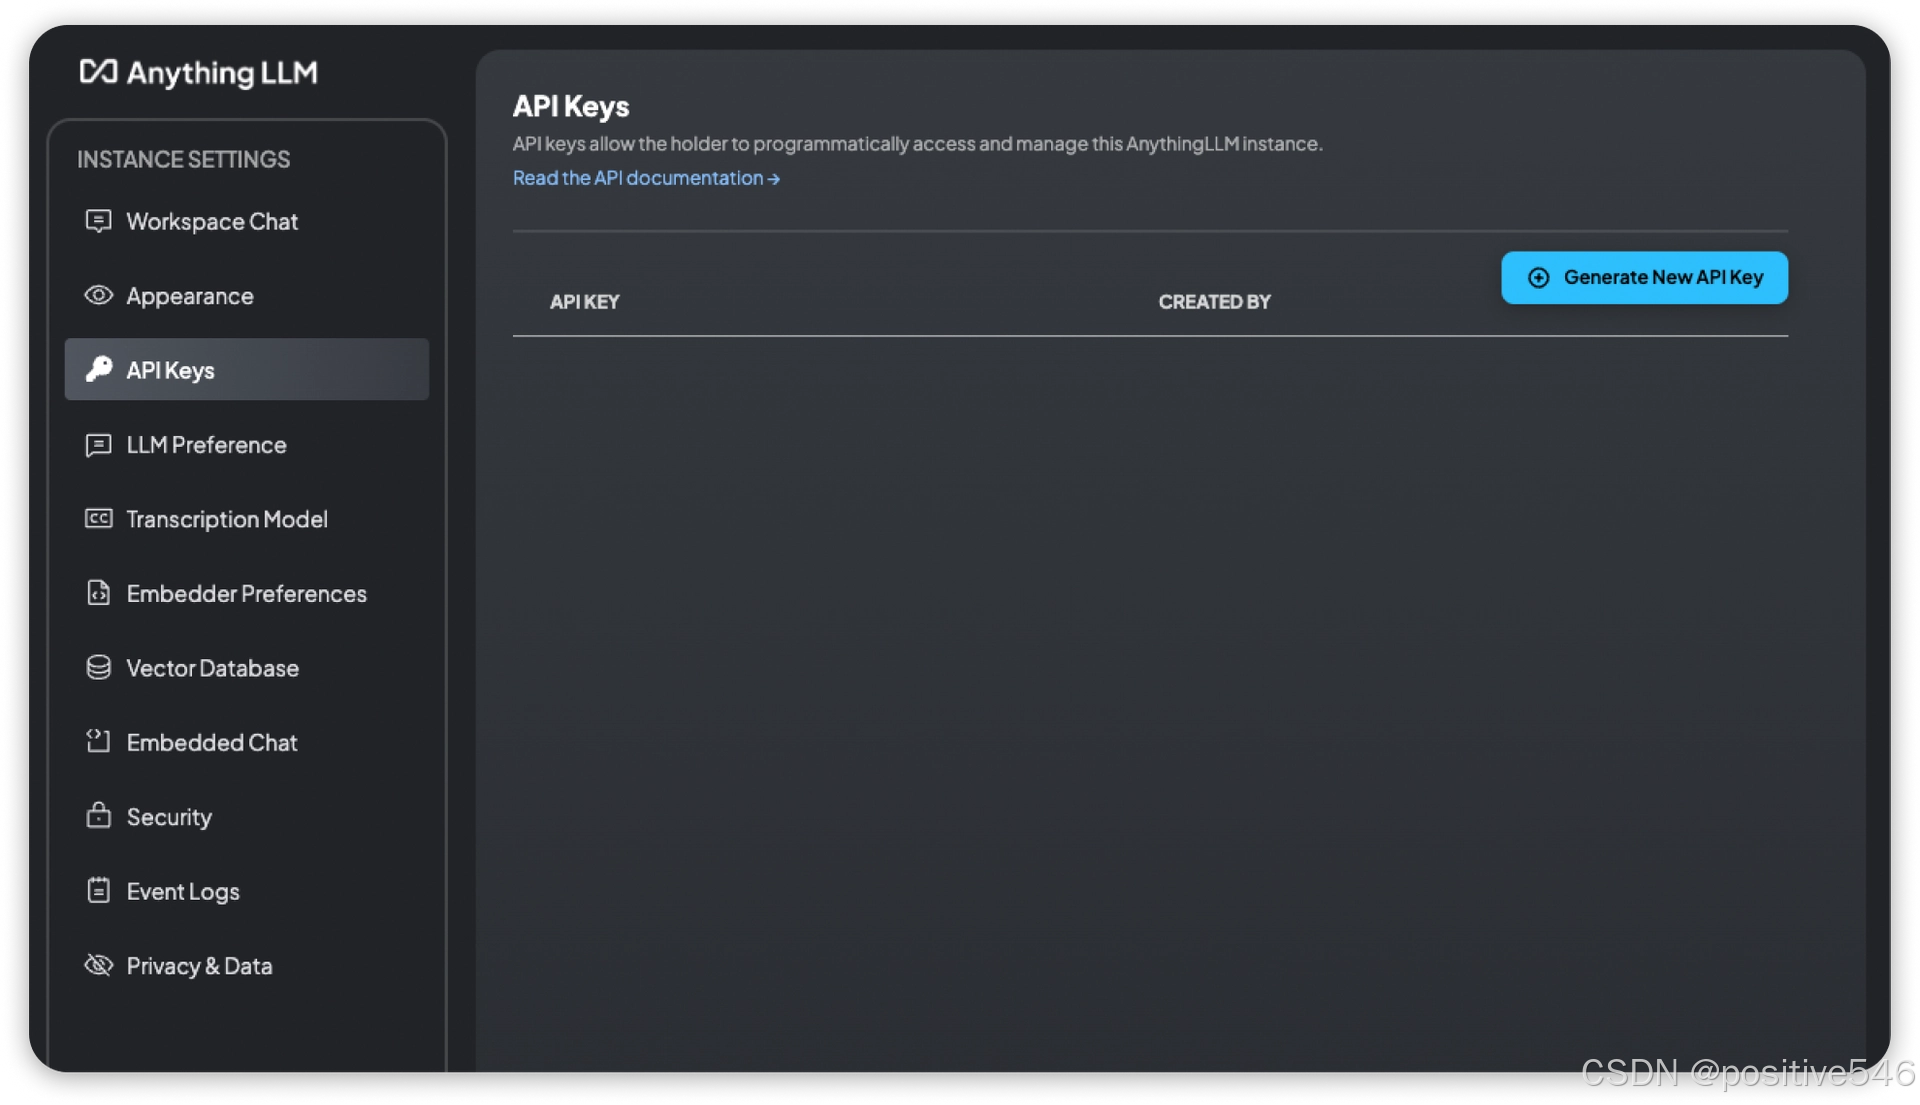Click the API KEY column header
The width and height of the screenshot is (1920, 1105).
pyautogui.click(x=584, y=302)
